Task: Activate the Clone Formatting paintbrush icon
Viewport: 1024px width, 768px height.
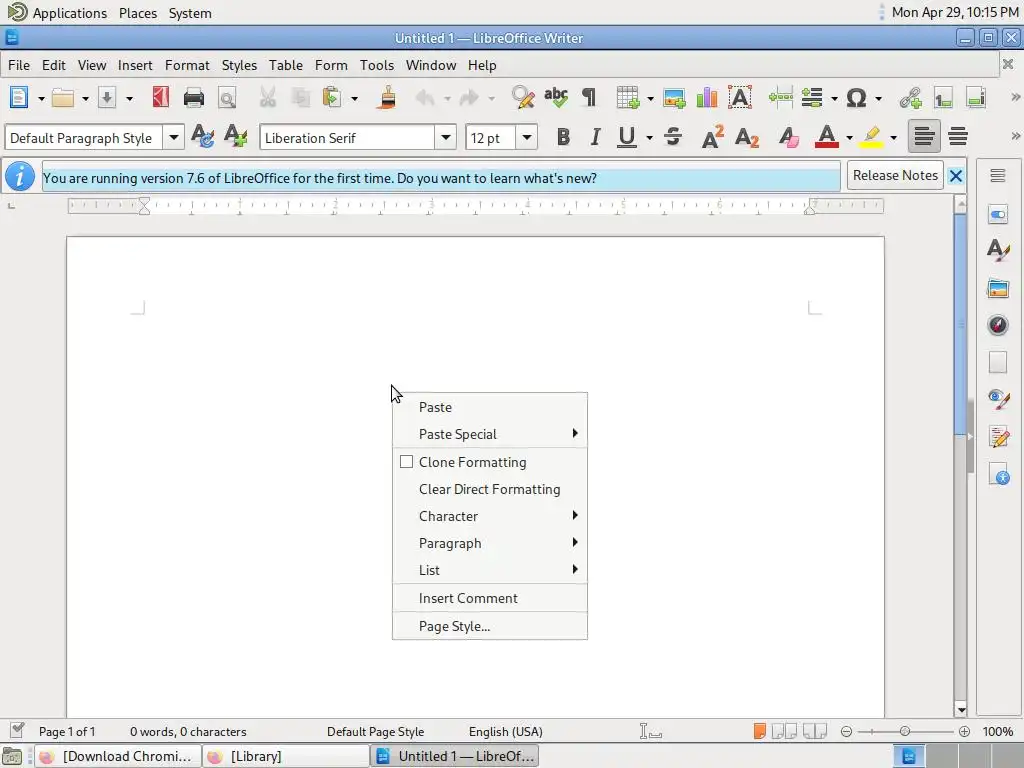Action: click(387, 98)
